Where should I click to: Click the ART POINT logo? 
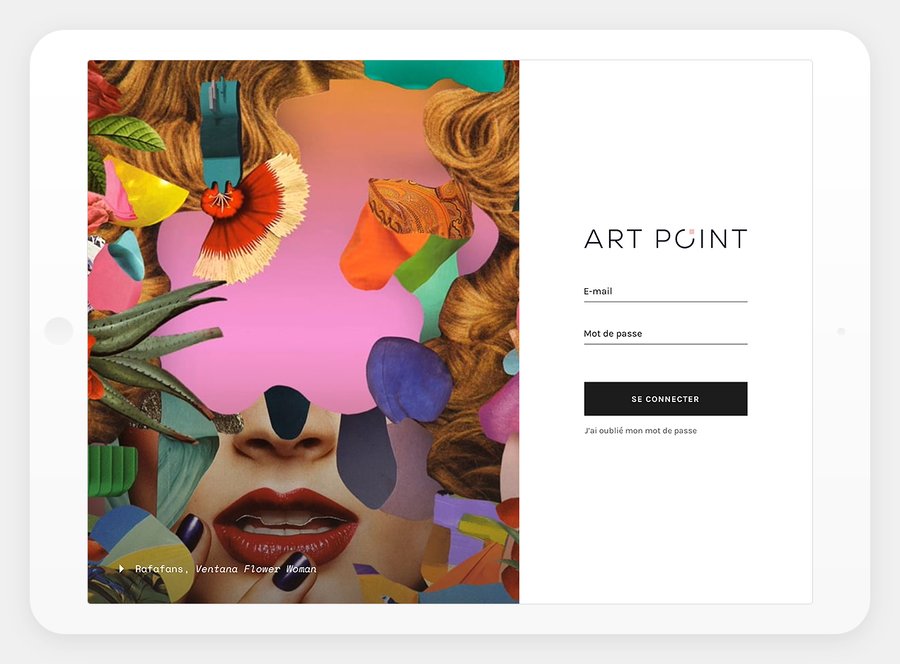click(x=665, y=239)
